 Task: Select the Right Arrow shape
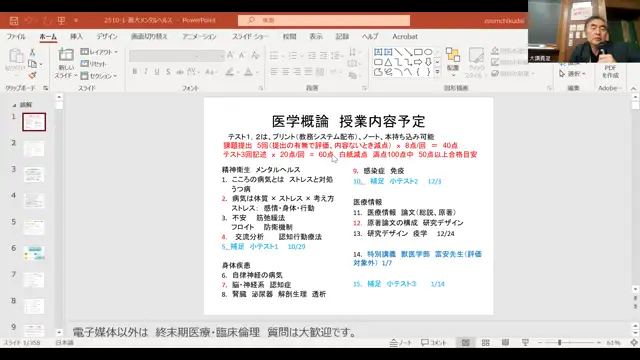click(418, 62)
